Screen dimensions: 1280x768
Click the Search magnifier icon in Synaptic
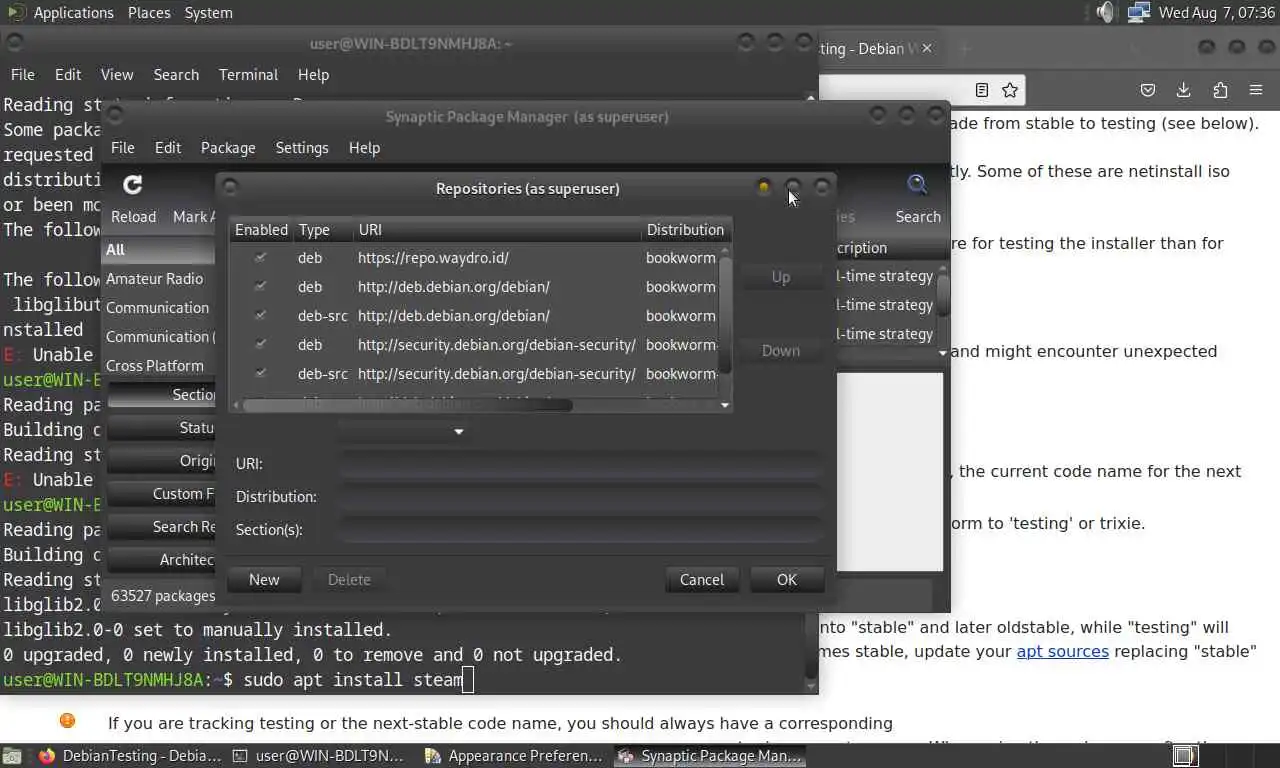pyautogui.click(x=917, y=184)
